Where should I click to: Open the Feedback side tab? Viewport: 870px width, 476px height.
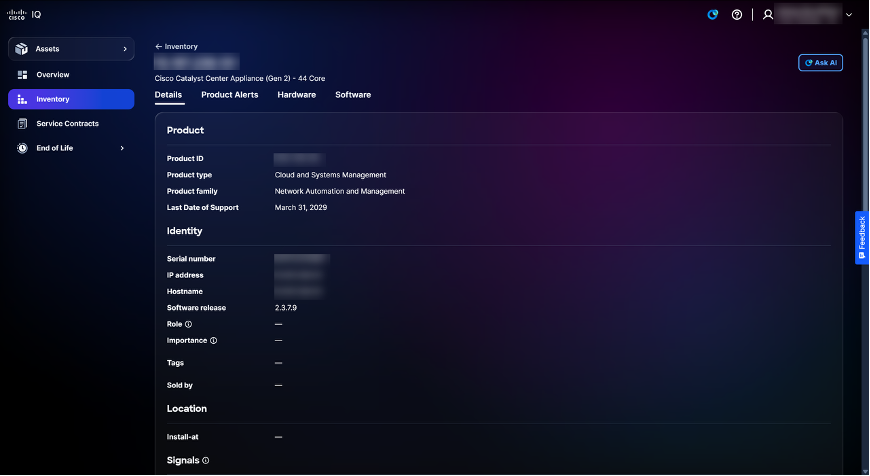(x=862, y=237)
